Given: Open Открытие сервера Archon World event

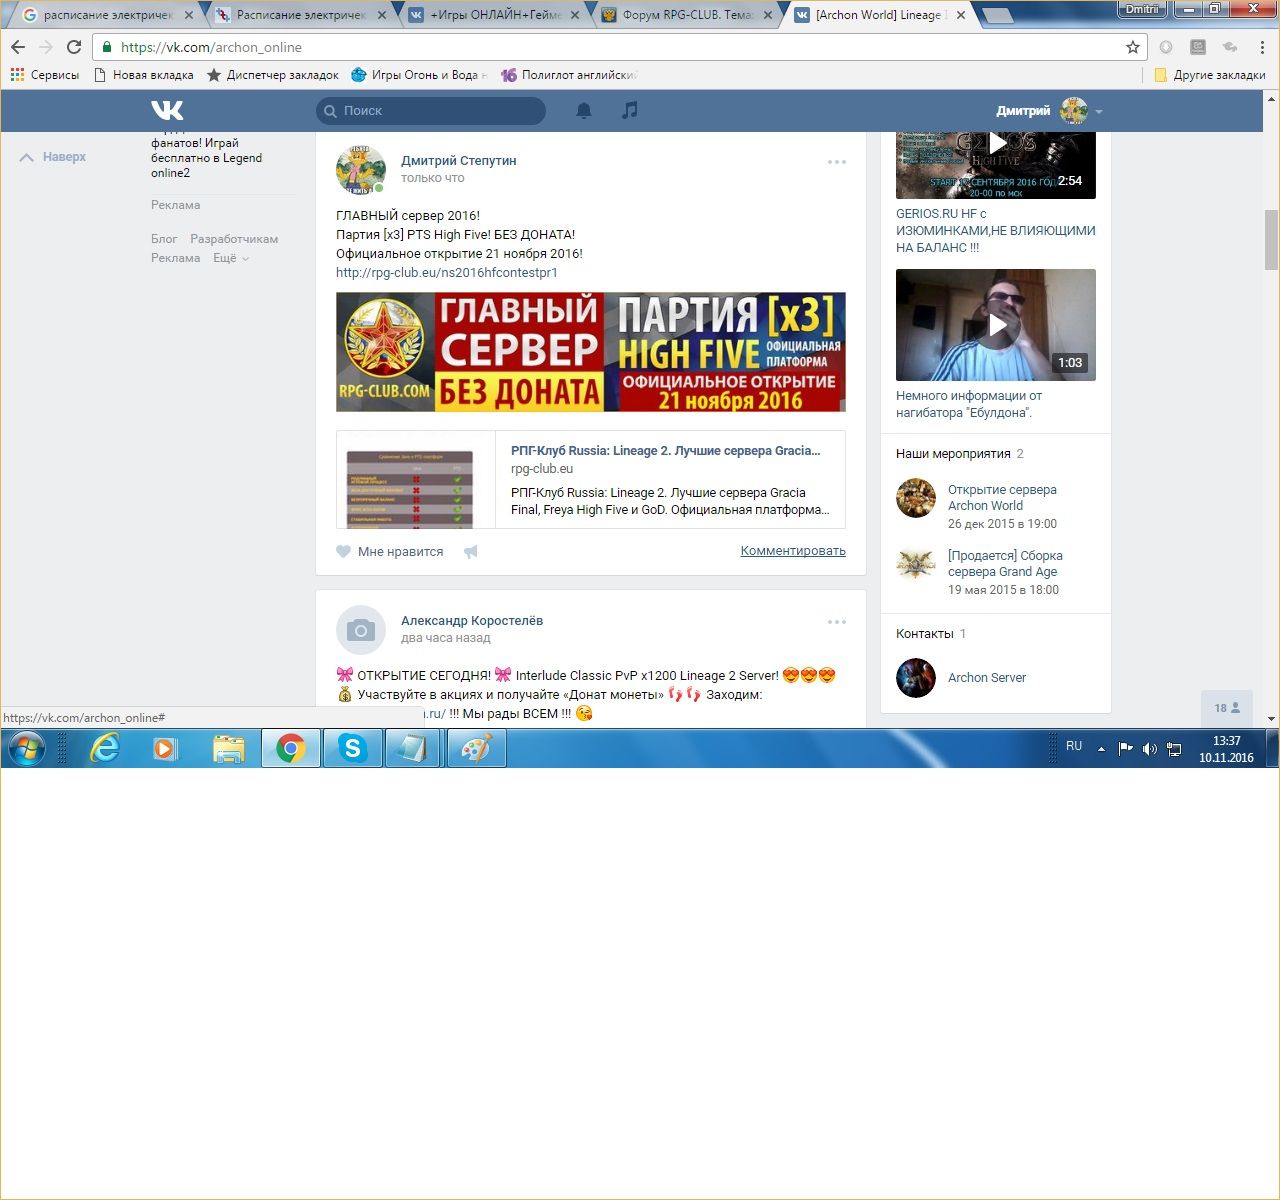Looking at the screenshot, I should click(1002, 498).
